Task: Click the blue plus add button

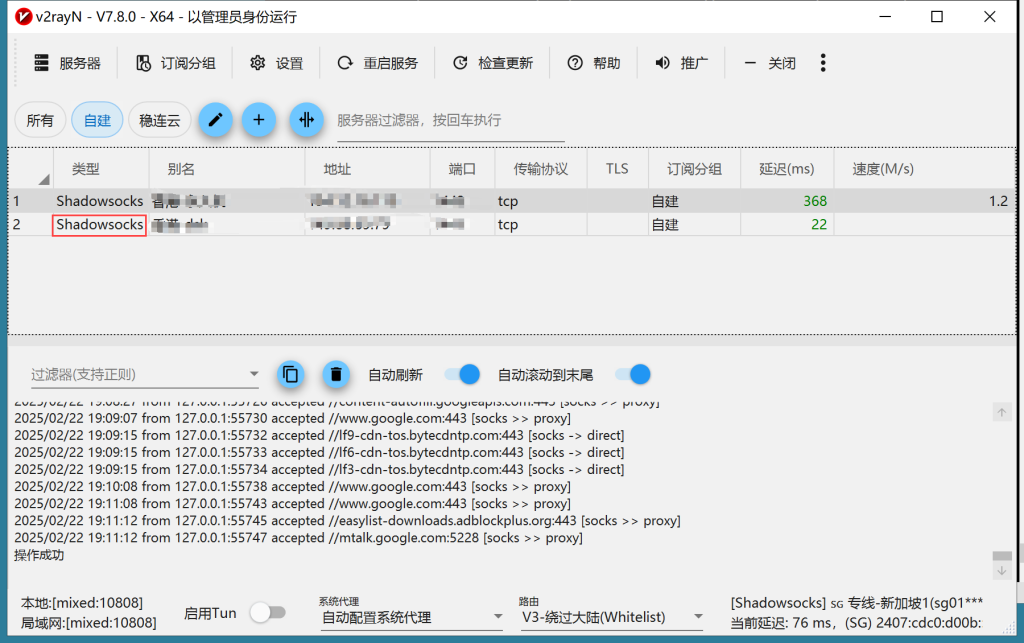Action: 259,120
